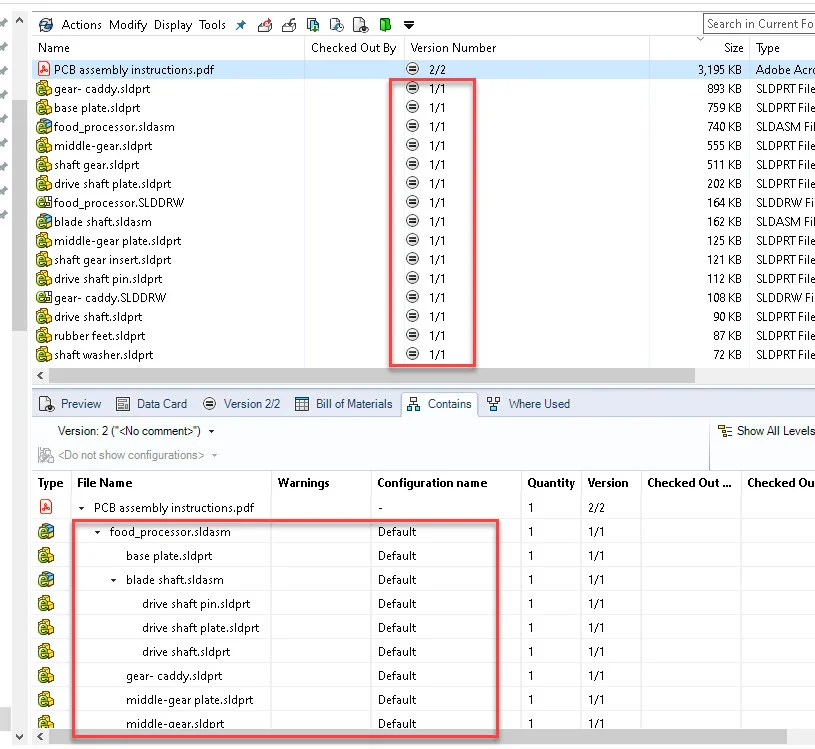Click the Search in Current Folder field
This screenshot has width=815, height=749.
coord(759,24)
